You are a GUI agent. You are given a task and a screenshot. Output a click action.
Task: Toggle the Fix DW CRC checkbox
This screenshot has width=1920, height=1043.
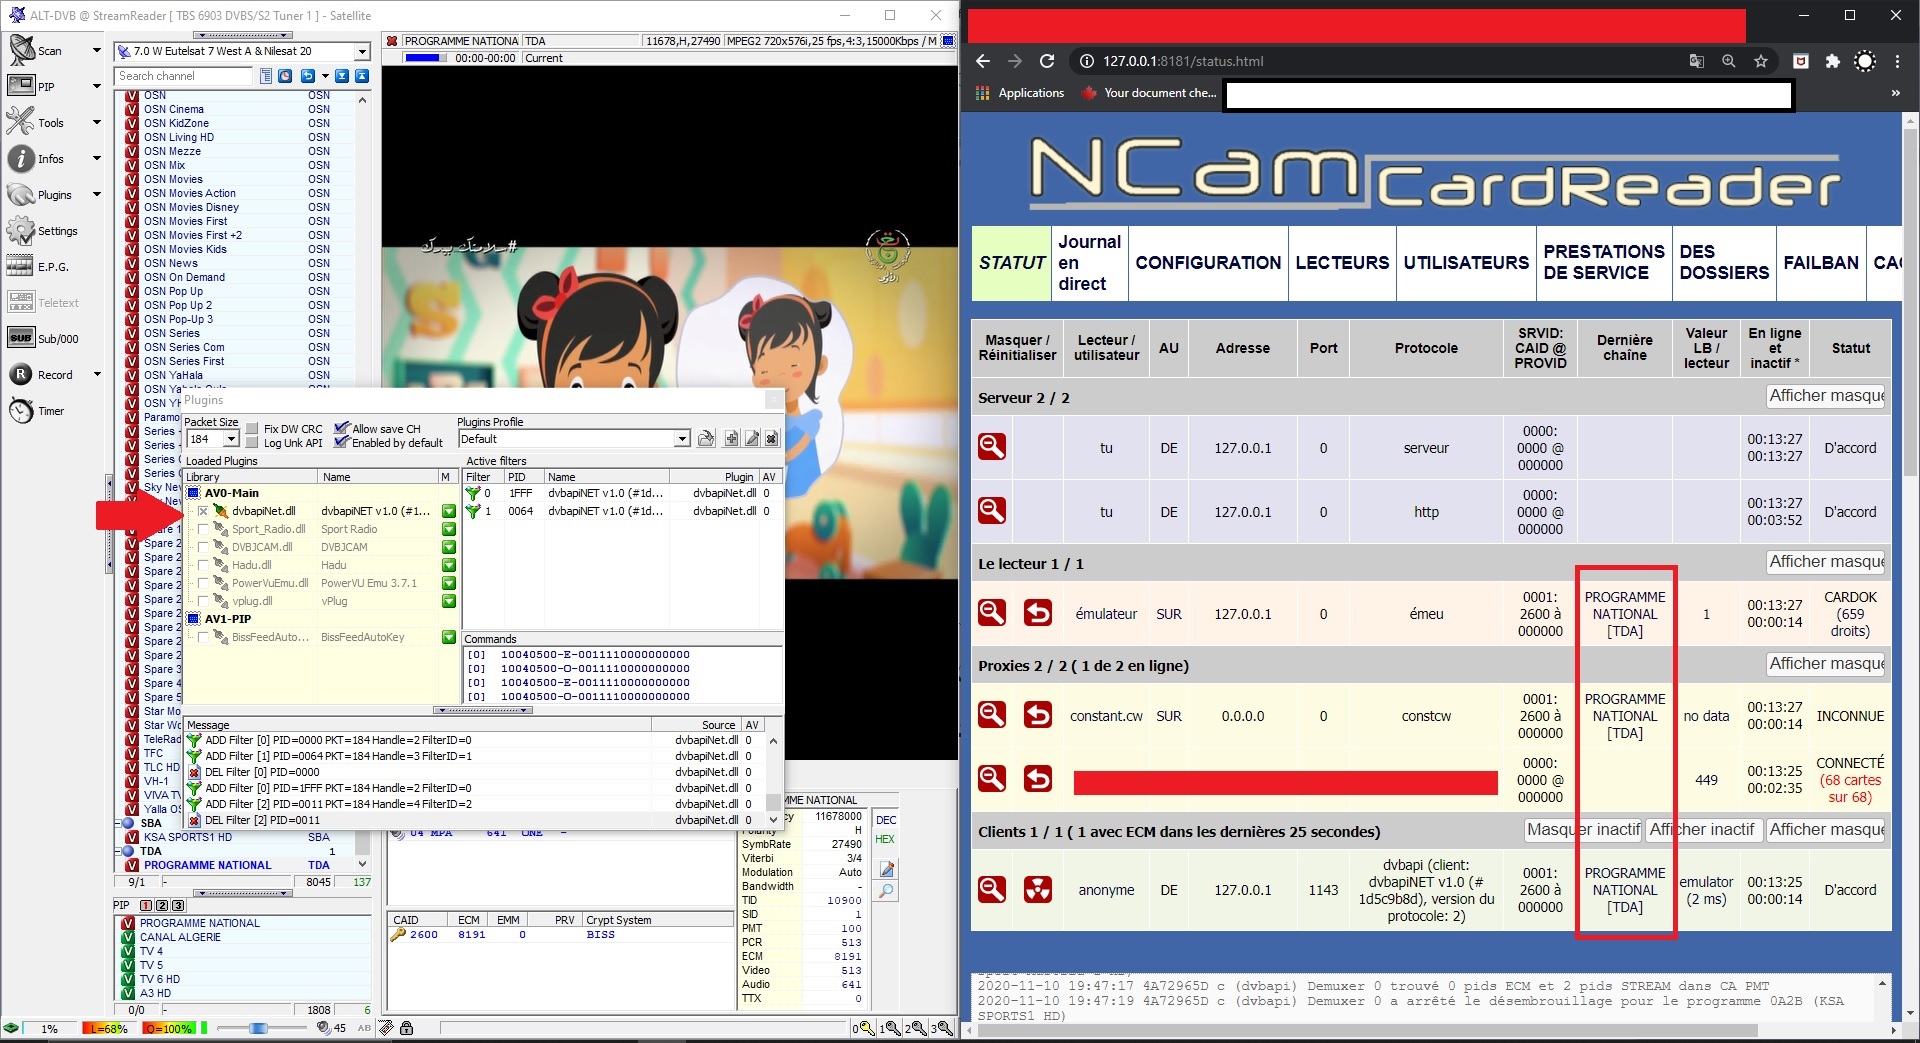253,429
